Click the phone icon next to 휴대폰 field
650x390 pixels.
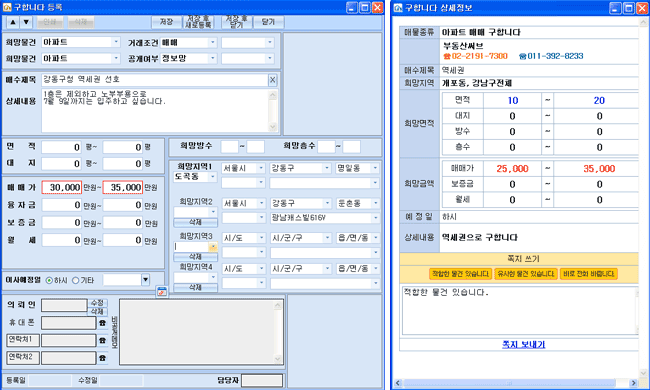coord(102,323)
